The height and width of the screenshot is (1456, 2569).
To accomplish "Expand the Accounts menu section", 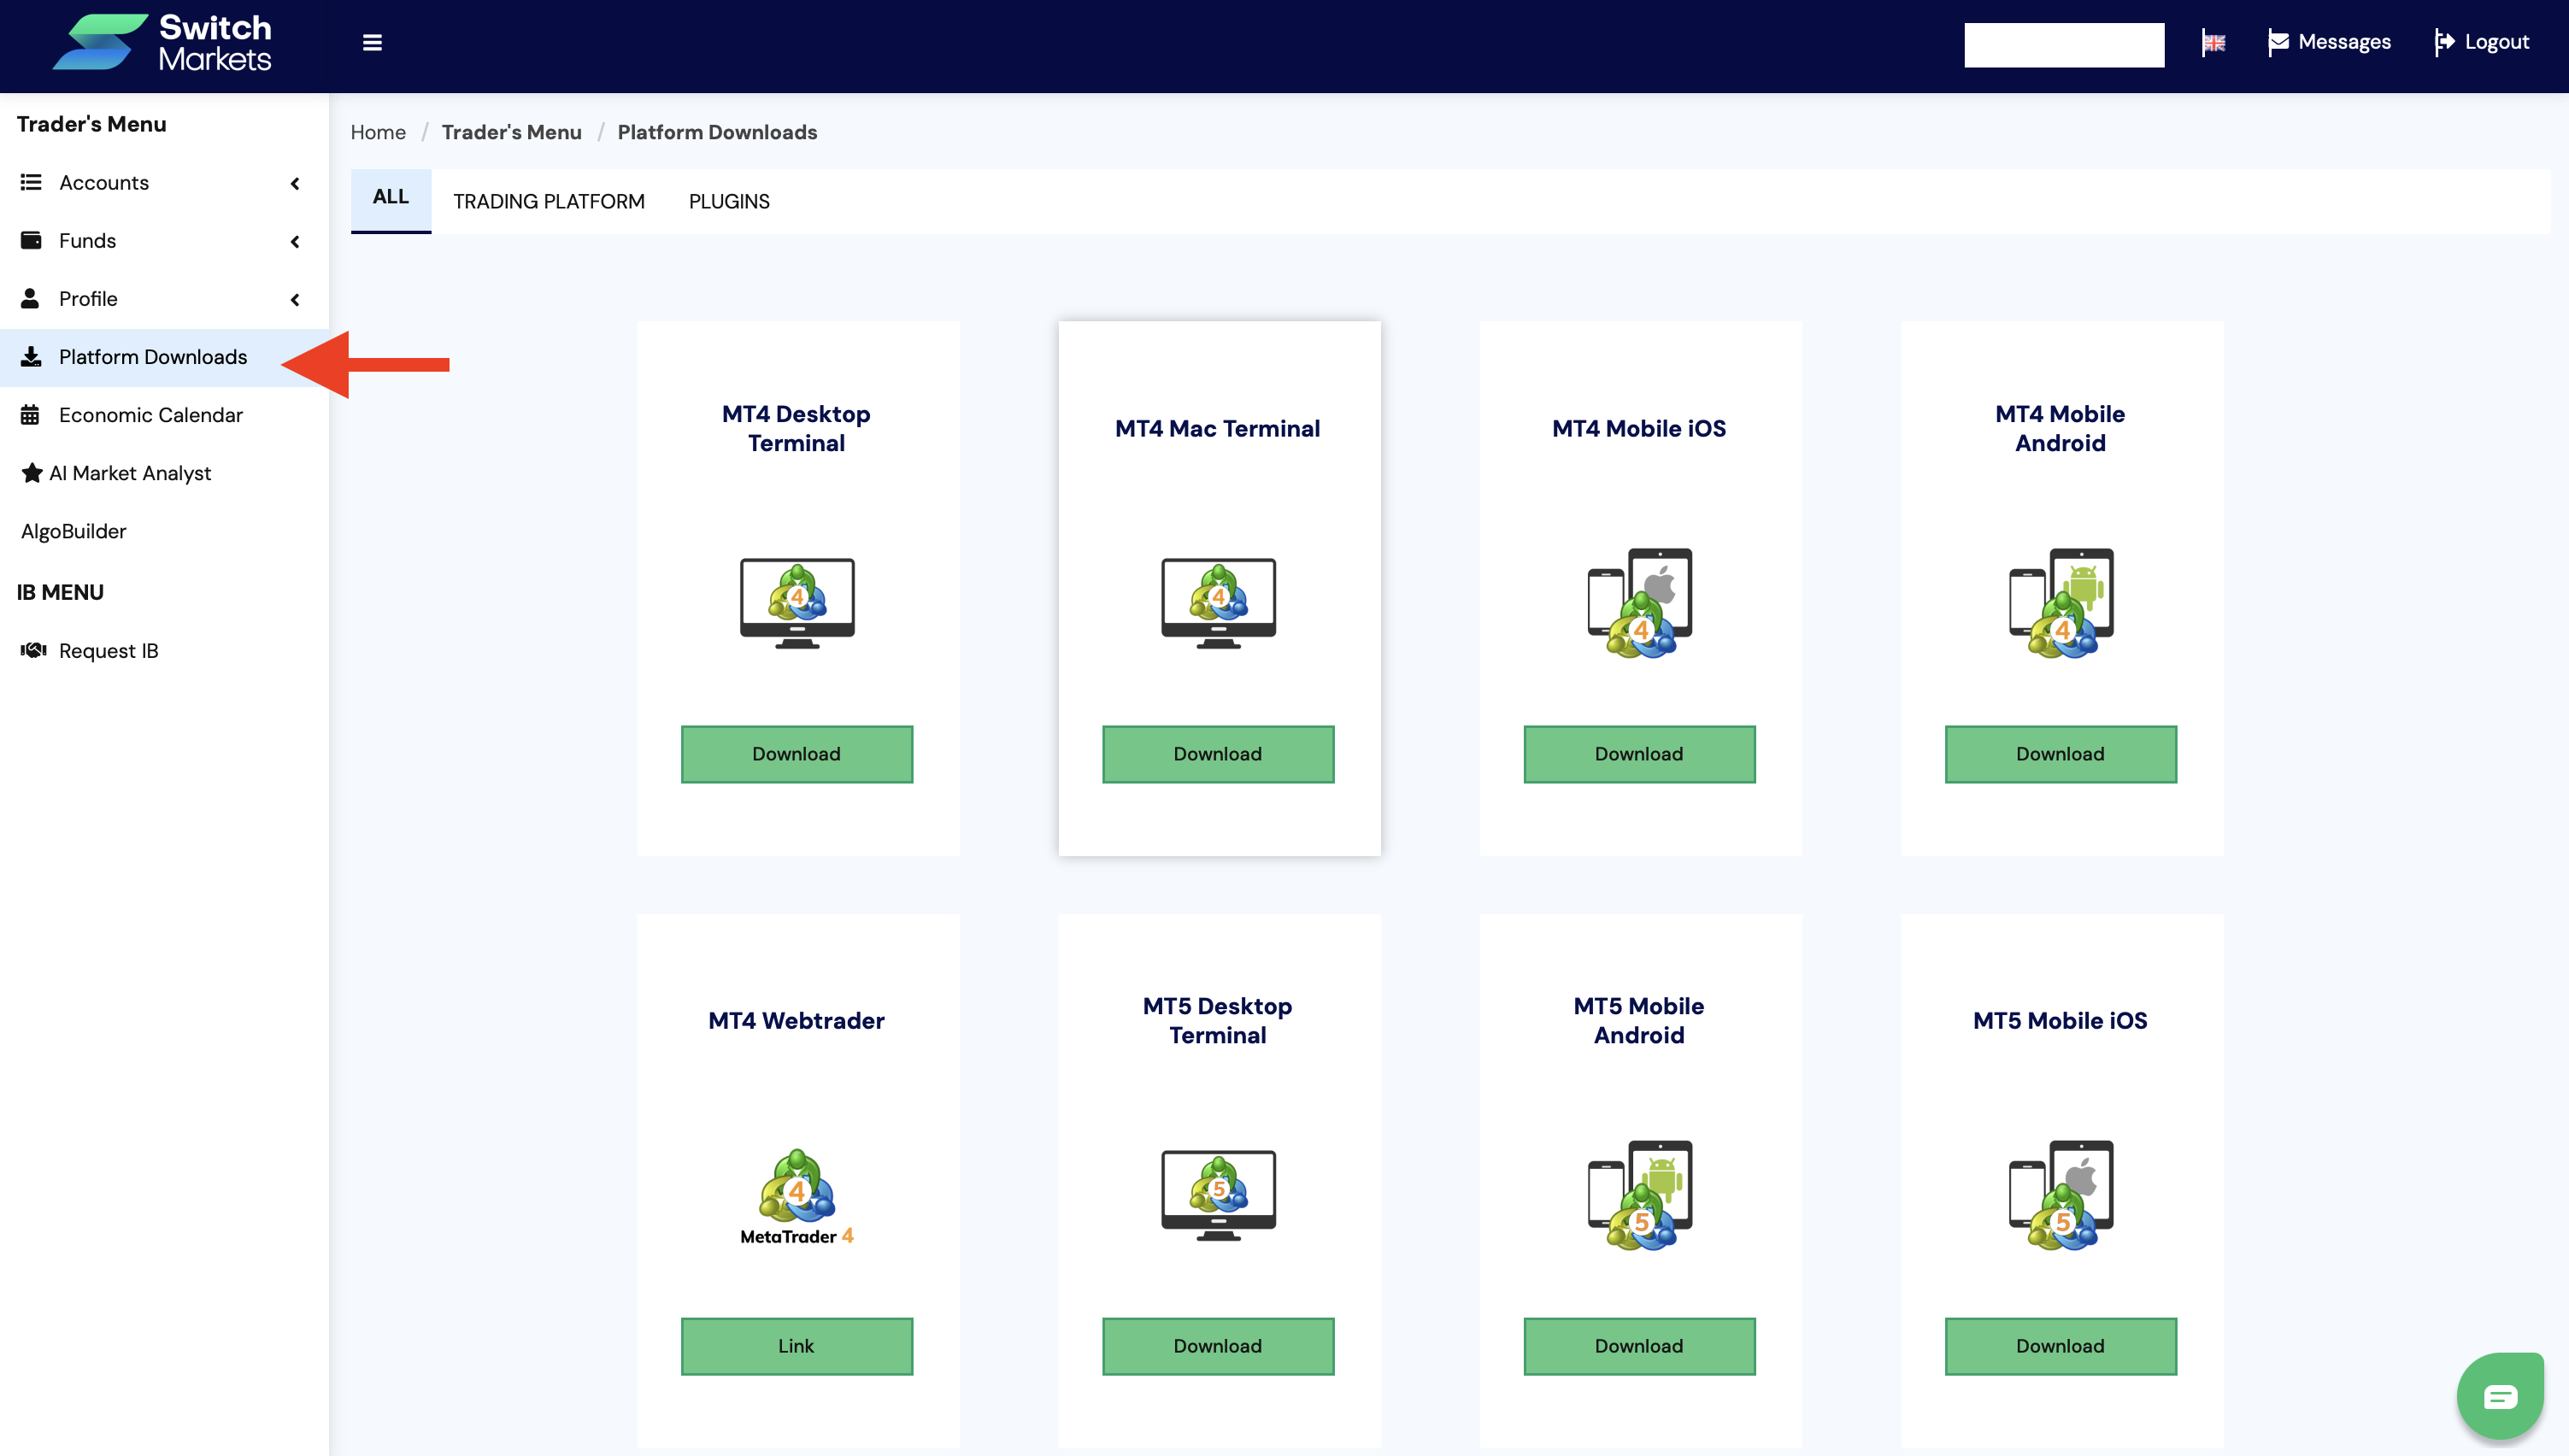I will 295,183.
